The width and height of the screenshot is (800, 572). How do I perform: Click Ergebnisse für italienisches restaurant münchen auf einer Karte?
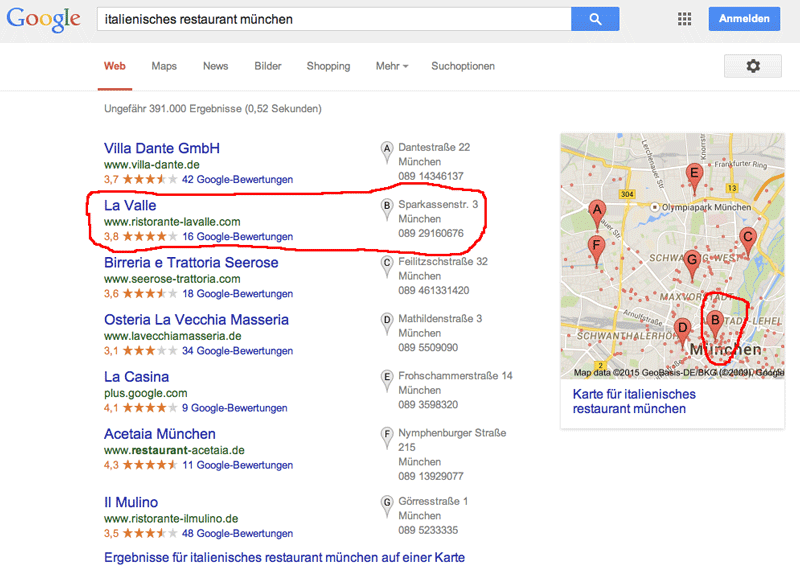[x=284, y=558]
